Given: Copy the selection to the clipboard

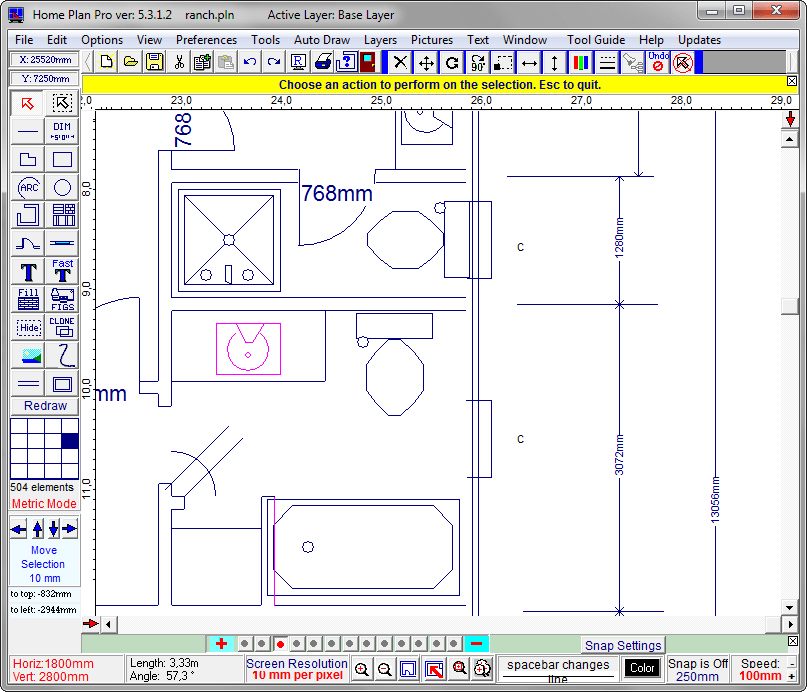Looking at the screenshot, I should tap(202, 62).
